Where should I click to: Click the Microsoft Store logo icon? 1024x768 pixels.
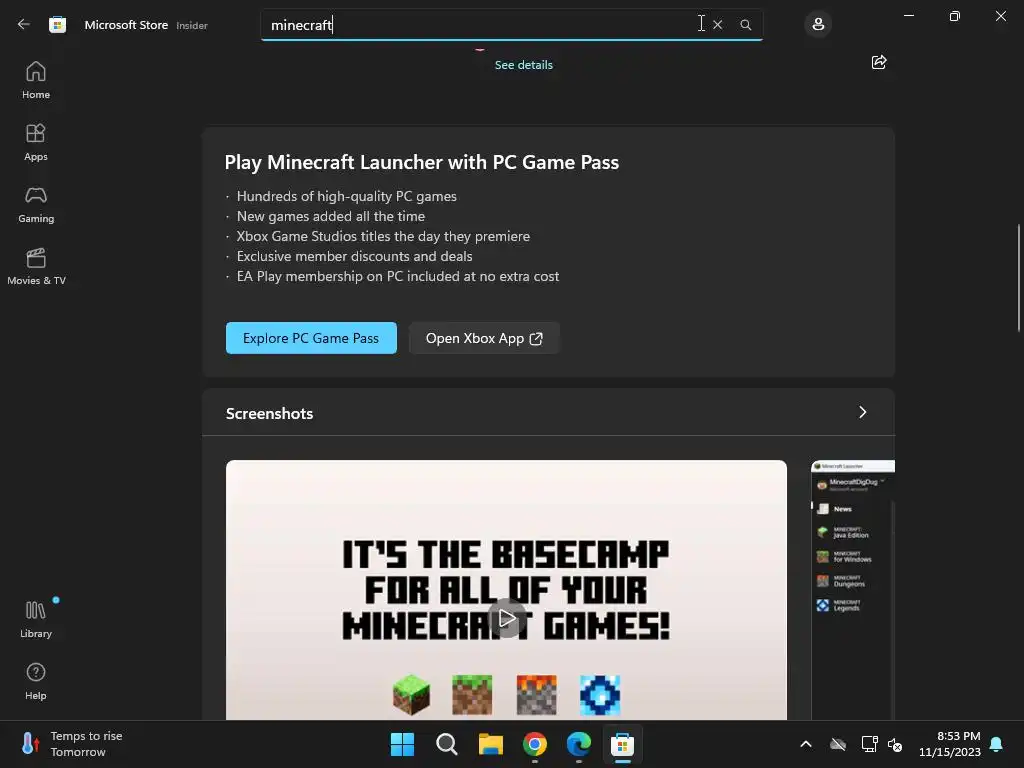click(57, 25)
